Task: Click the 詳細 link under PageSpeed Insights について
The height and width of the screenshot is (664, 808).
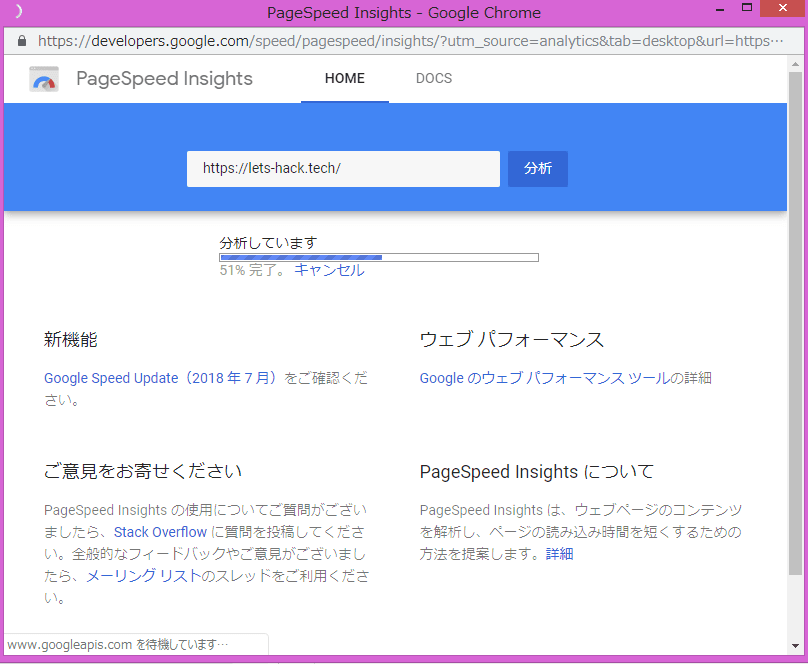Action: click(x=559, y=554)
